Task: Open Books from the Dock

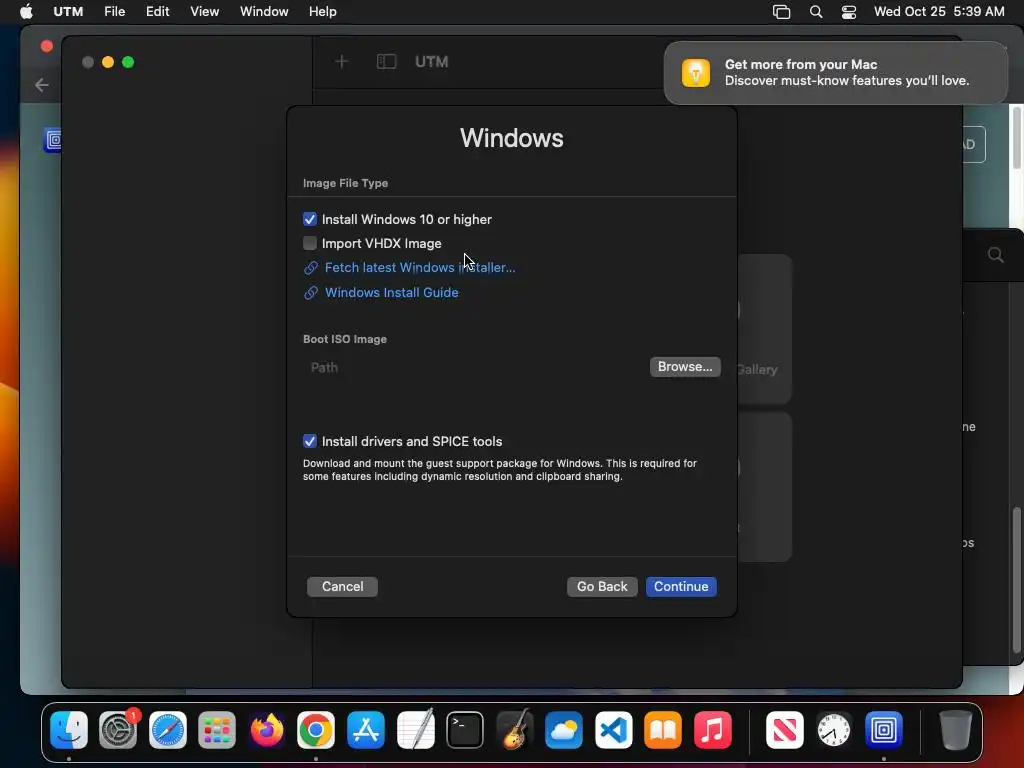Action: click(663, 729)
